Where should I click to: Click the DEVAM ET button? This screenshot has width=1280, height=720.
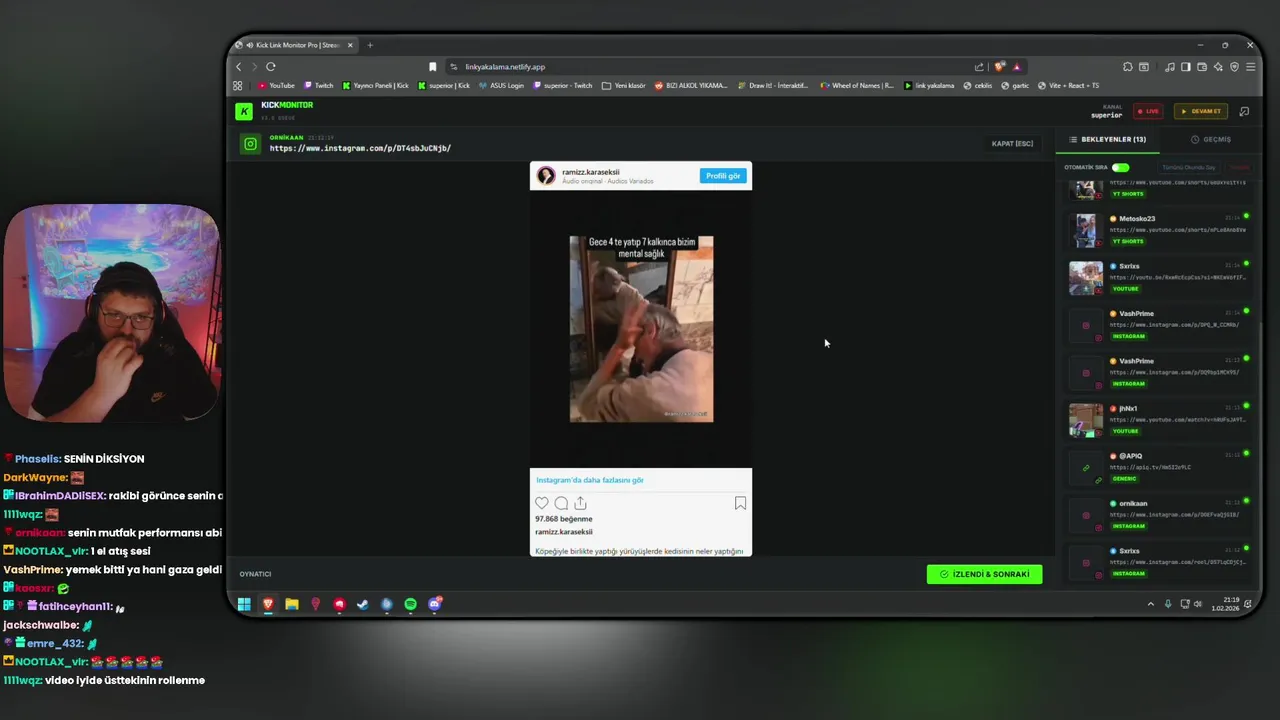[x=1201, y=111]
